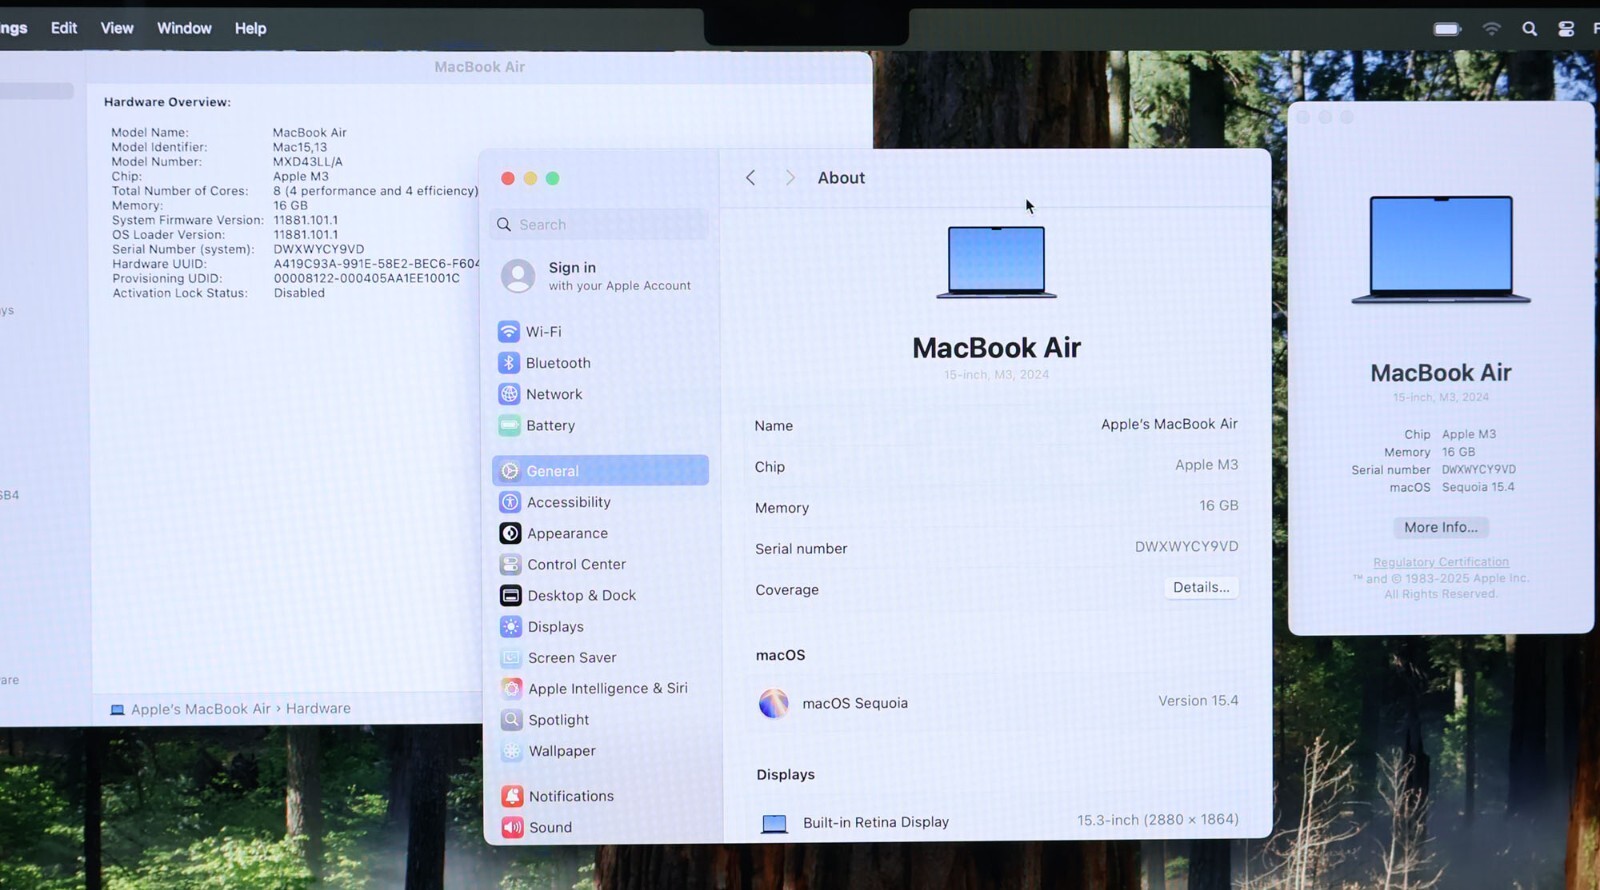The image size is (1600, 890).
Task: Open Accessibility settings
Action: tap(555, 502)
